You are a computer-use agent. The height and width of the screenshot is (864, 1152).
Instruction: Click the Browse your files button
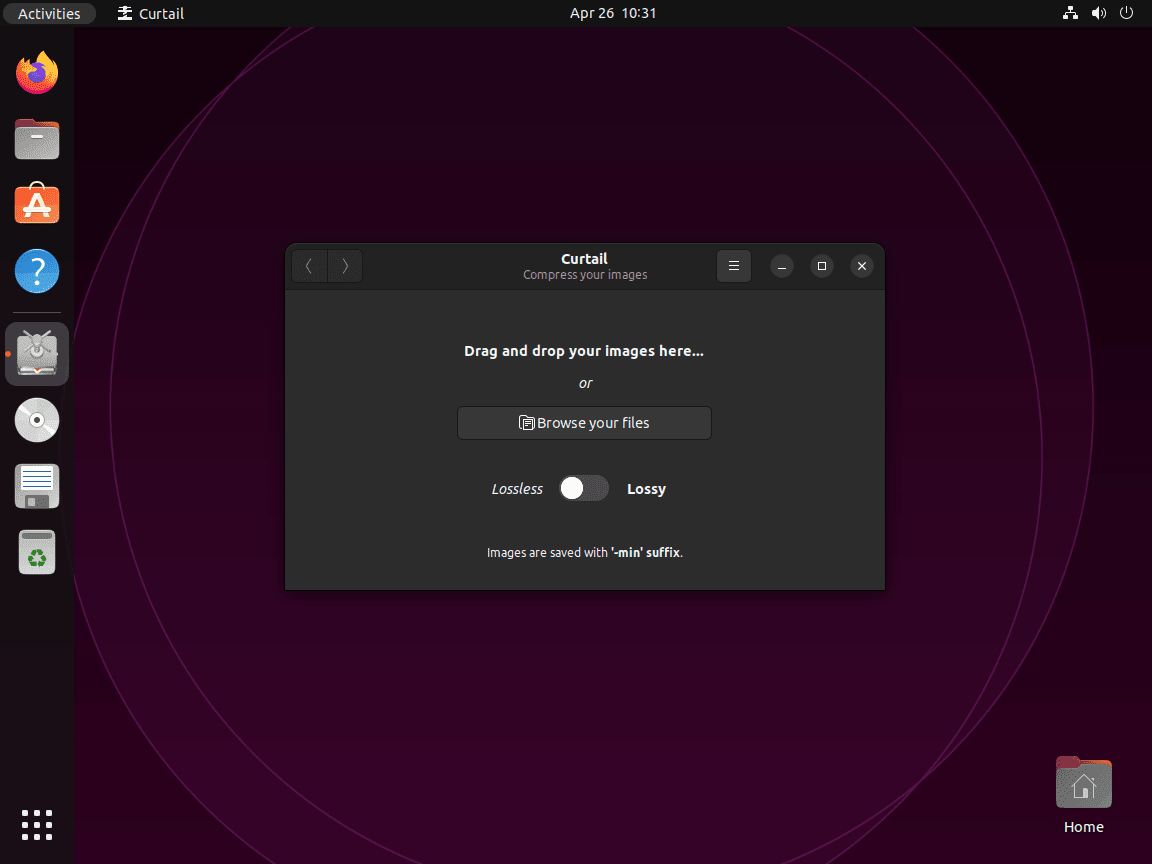click(584, 422)
